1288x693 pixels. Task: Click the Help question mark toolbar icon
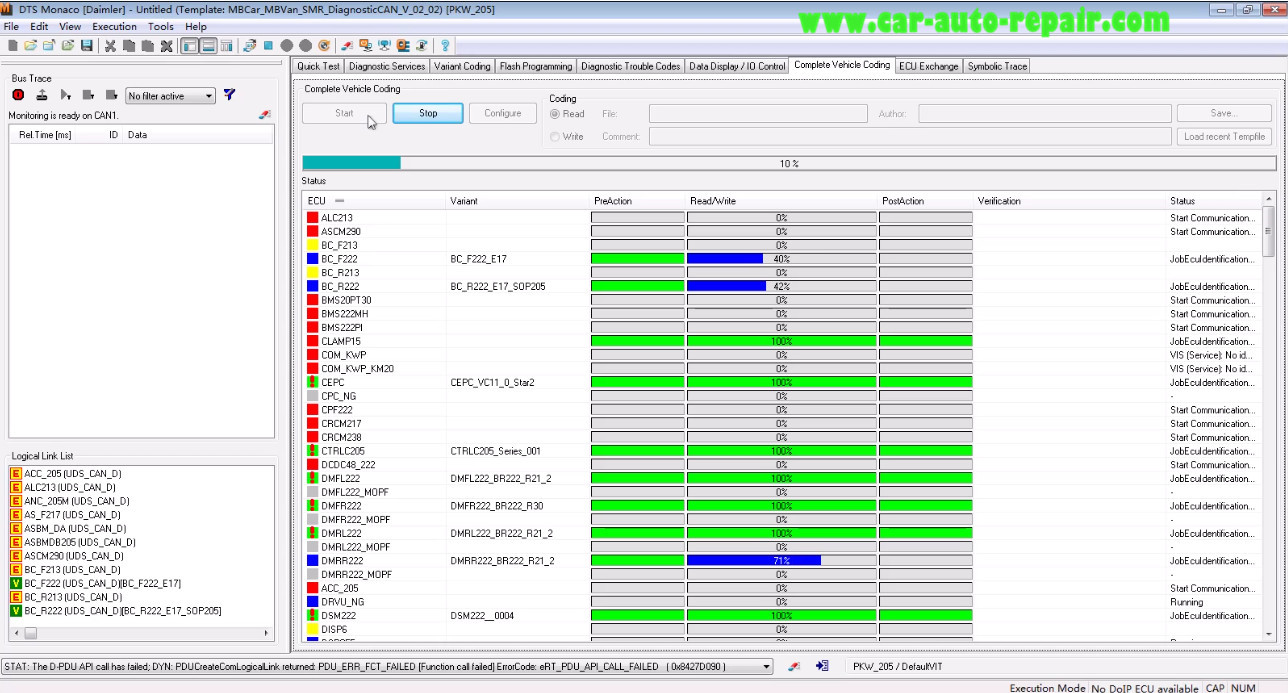445,46
